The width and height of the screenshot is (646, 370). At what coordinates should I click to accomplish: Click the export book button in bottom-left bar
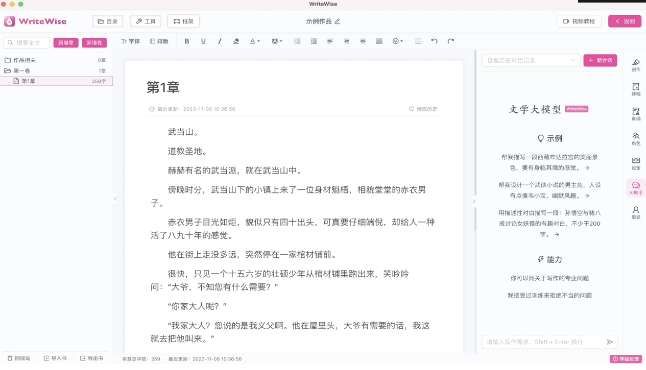click(x=91, y=358)
